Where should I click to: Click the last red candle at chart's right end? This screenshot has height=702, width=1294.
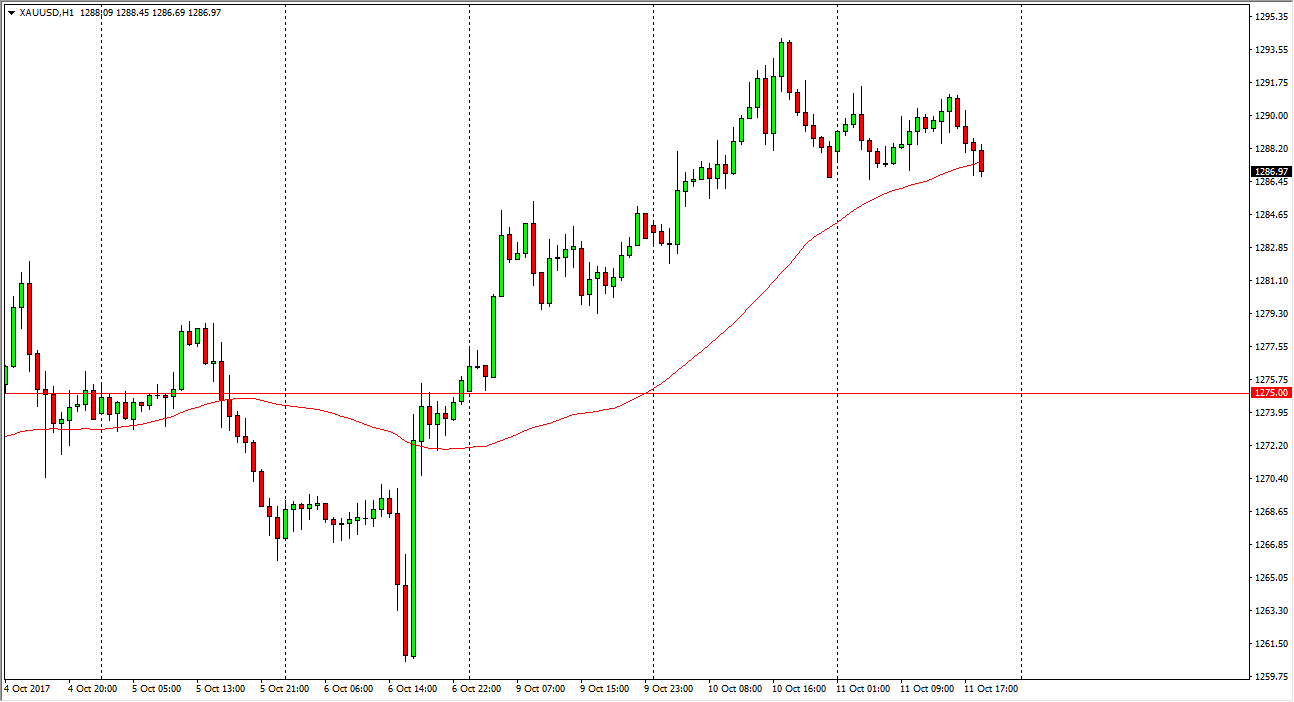click(982, 161)
